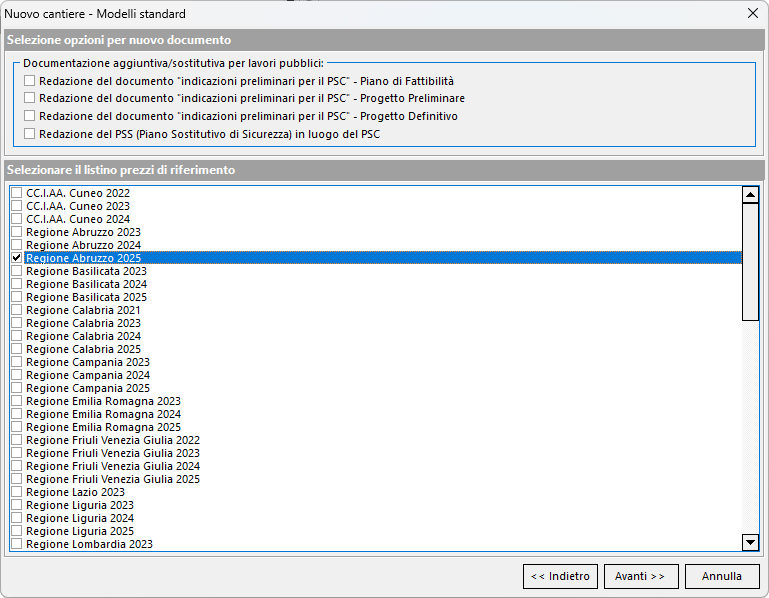Select the CC.I.AA. Cuneo 2024 checkbox
The height and width of the screenshot is (598, 769).
(x=16, y=219)
